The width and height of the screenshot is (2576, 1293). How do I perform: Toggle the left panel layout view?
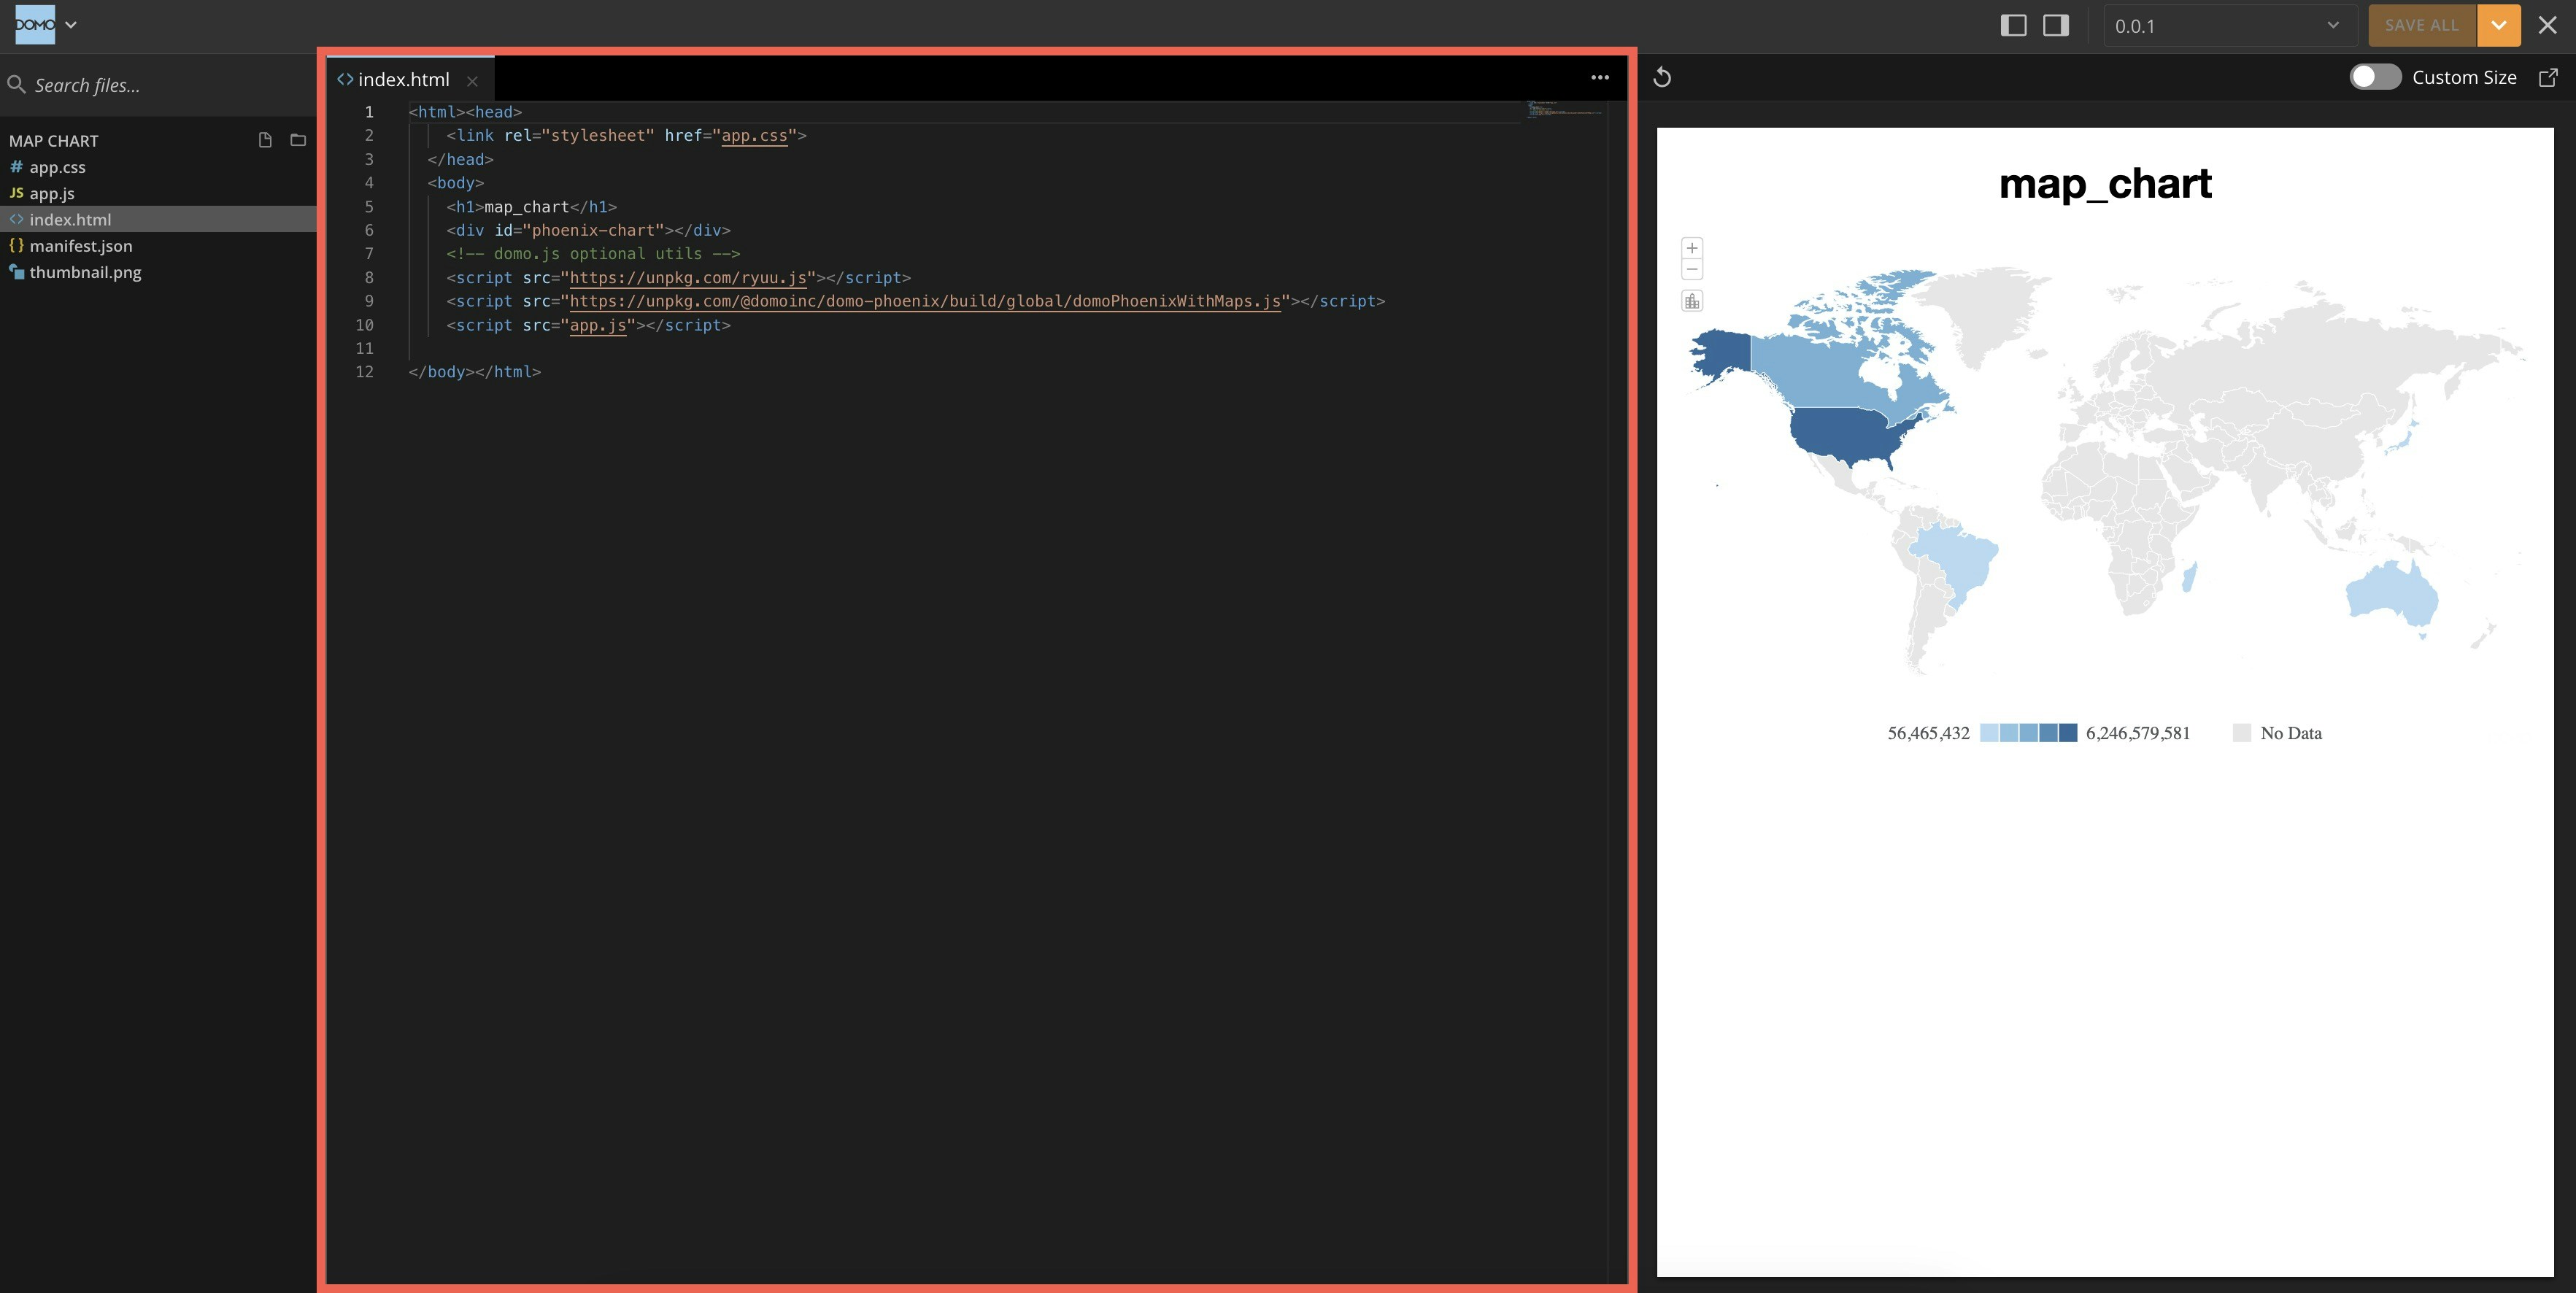pos(2011,25)
